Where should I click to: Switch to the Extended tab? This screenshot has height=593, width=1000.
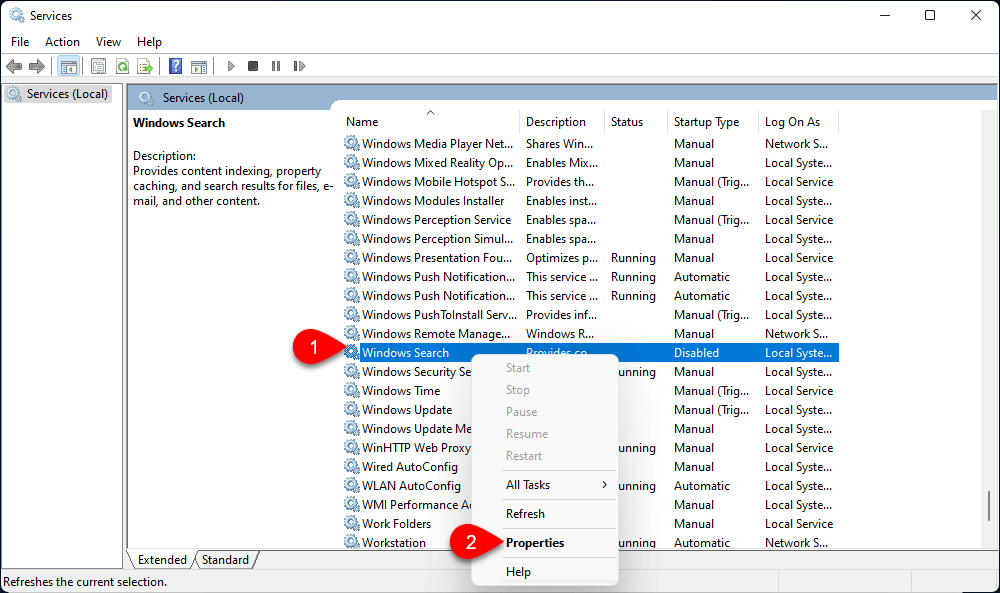click(162, 560)
